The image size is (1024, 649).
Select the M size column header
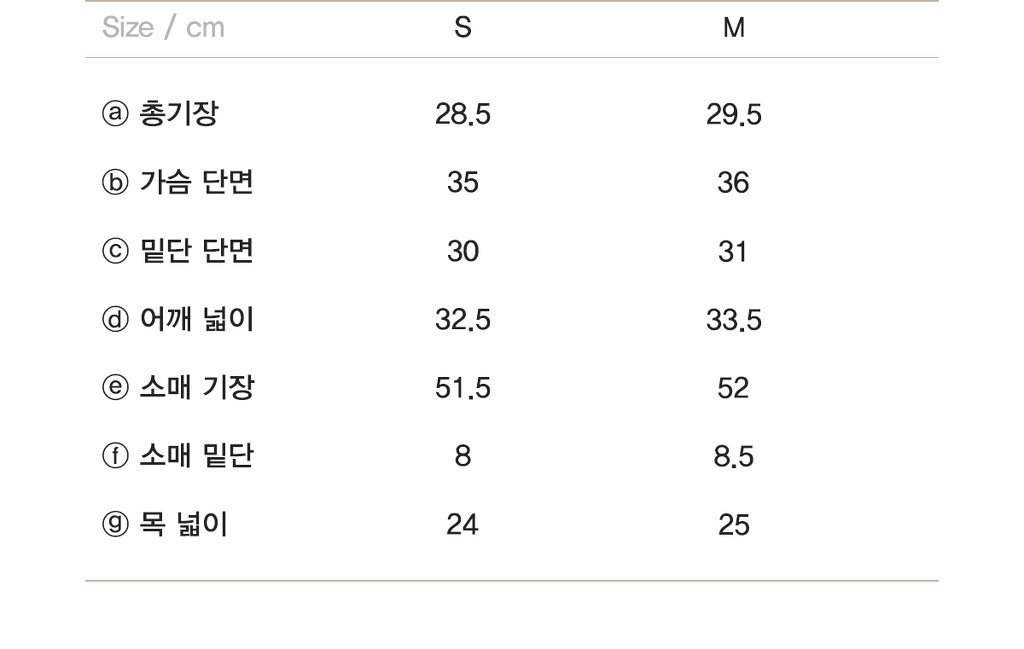coord(733,27)
